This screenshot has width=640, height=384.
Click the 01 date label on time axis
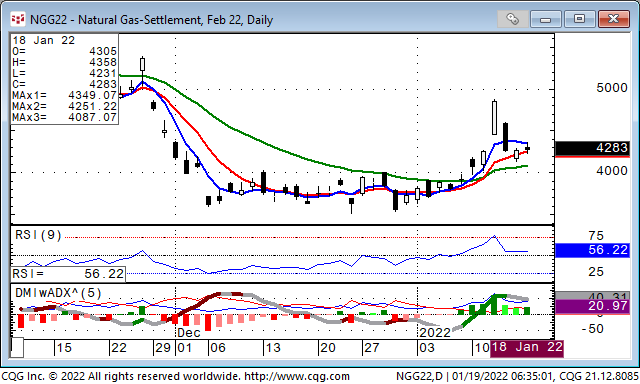coord(184,348)
